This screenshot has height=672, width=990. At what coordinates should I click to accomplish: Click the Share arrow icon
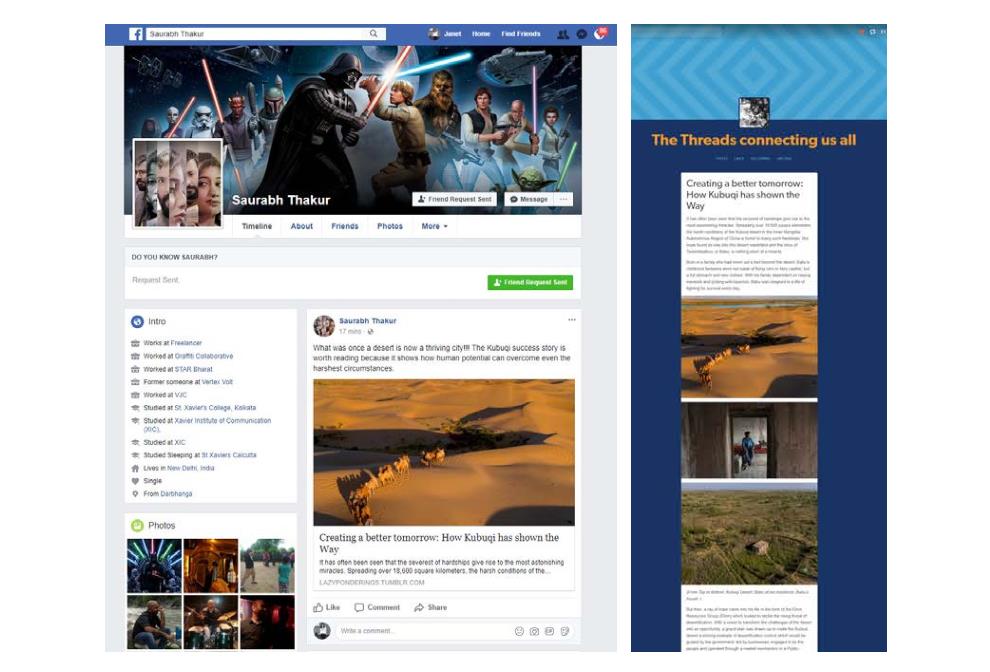click(419, 608)
